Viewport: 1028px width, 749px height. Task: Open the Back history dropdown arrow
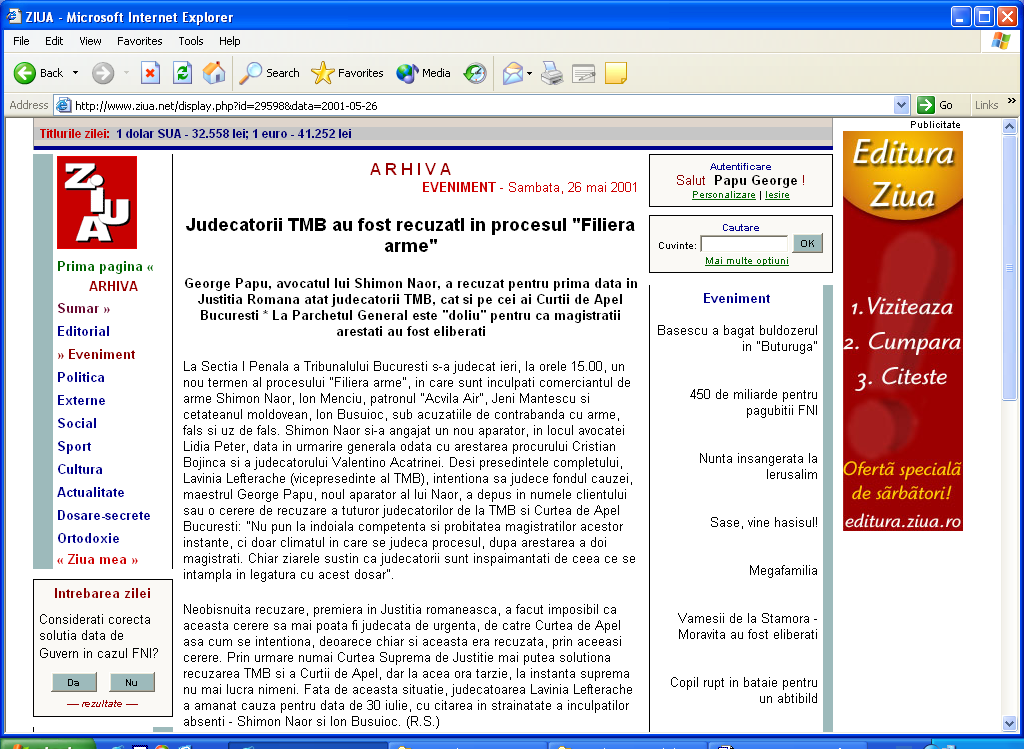(75, 73)
